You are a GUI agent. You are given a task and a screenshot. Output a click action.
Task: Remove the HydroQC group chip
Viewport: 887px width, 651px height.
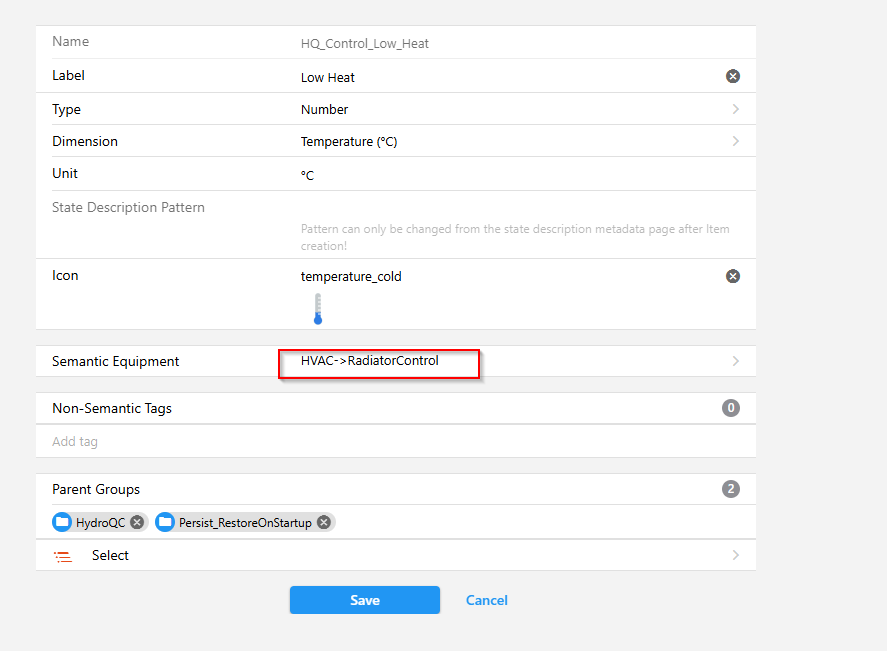[x=137, y=522]
